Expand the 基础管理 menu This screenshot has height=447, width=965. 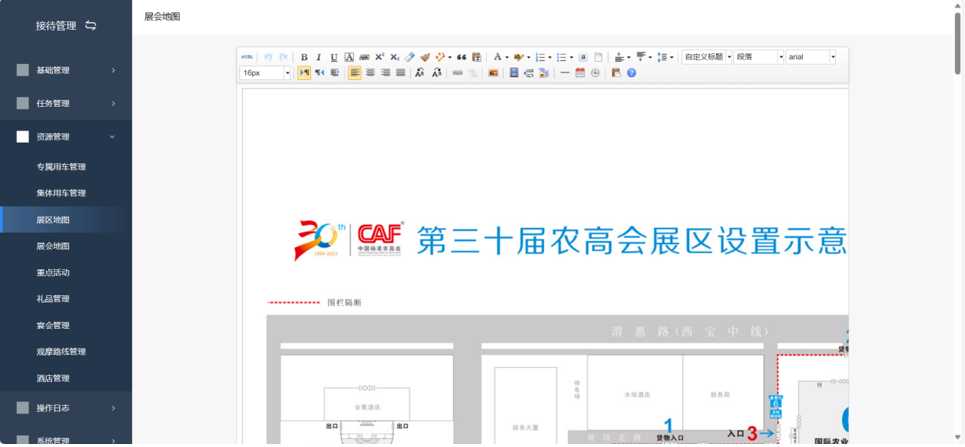(x=66, y=70)
